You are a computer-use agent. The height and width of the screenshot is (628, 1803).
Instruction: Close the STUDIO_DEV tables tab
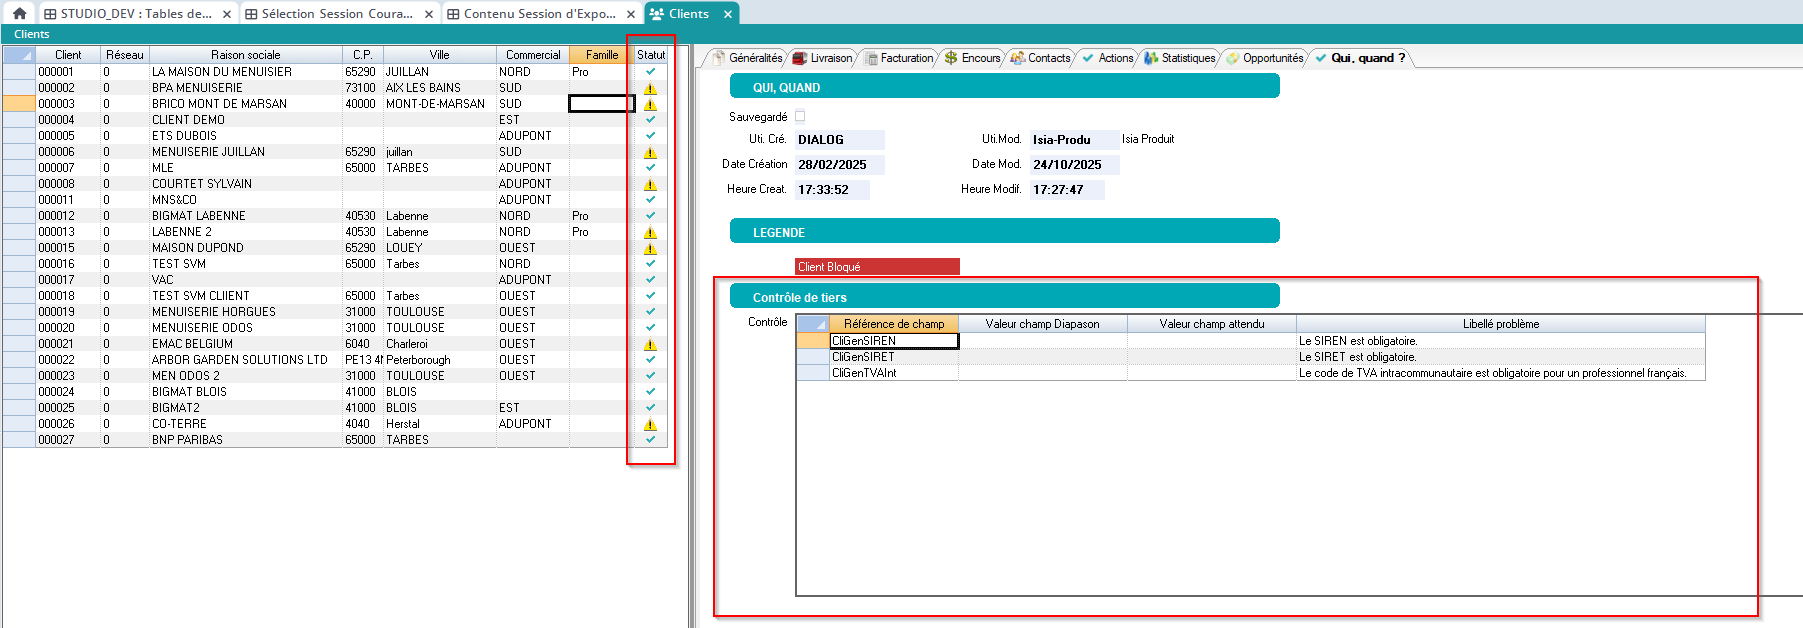[x=227, y=14]
